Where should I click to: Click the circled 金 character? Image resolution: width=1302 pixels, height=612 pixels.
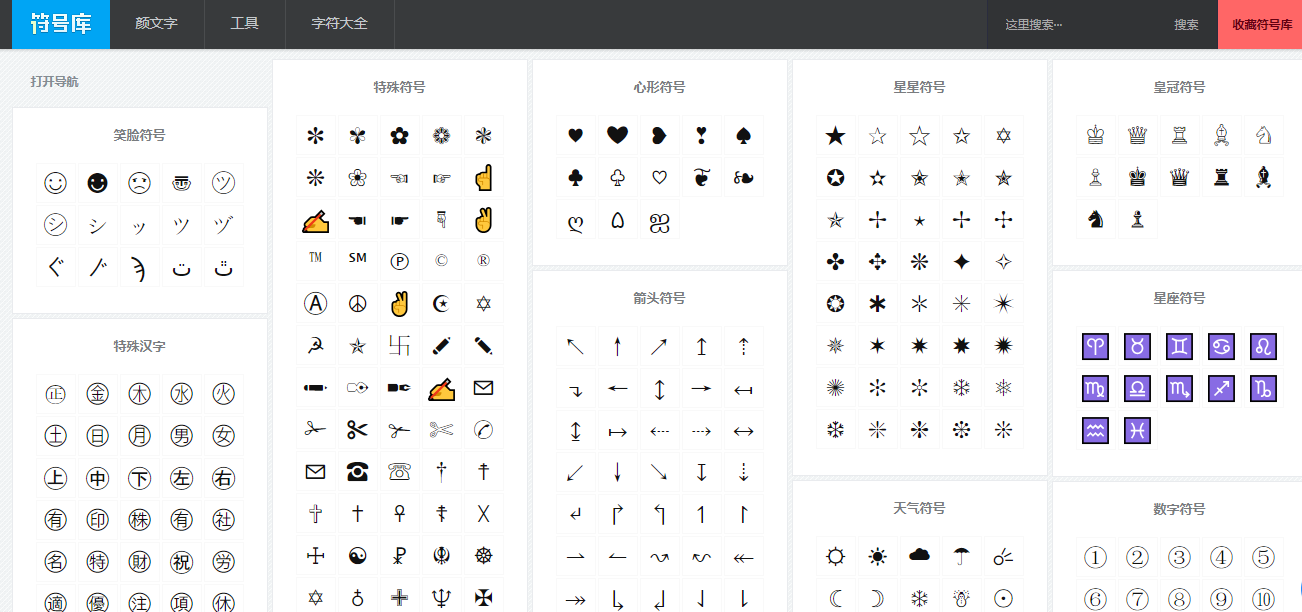pyautogui.click(x=97, y=394)
